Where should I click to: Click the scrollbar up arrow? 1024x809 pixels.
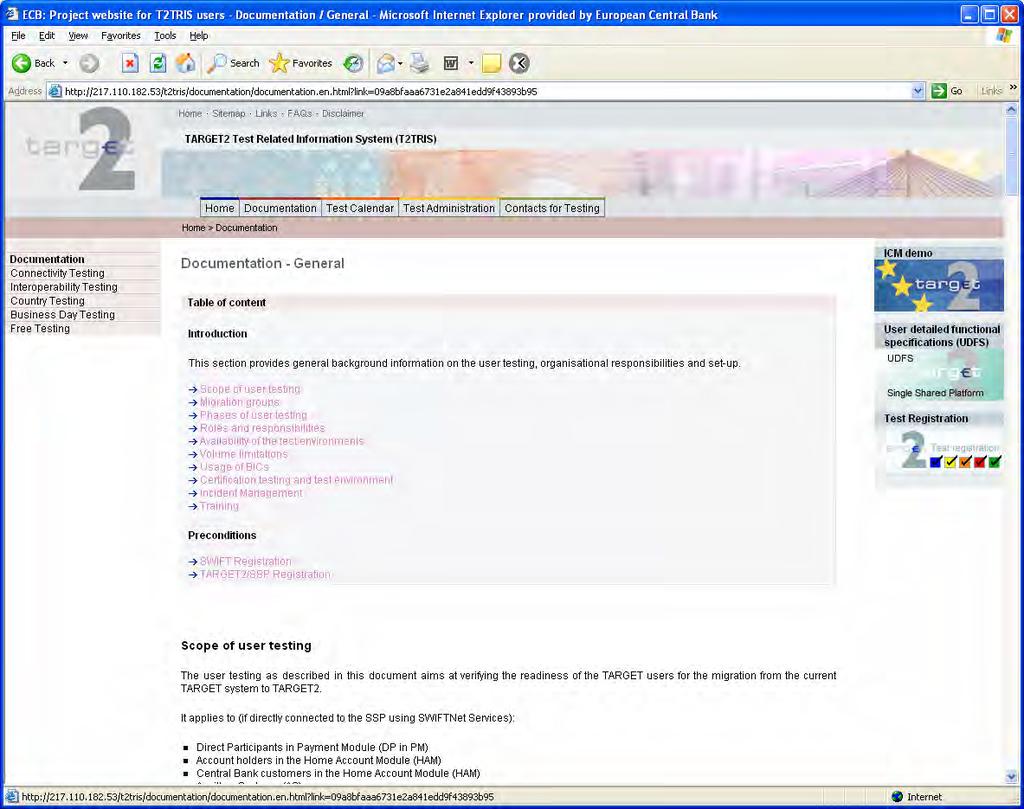coord(1012,110)
